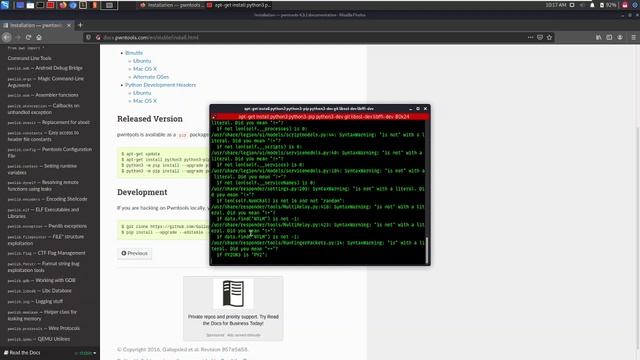
Task: Close the Installation — pwntools browser tab
Action: (x=69, y=25)
